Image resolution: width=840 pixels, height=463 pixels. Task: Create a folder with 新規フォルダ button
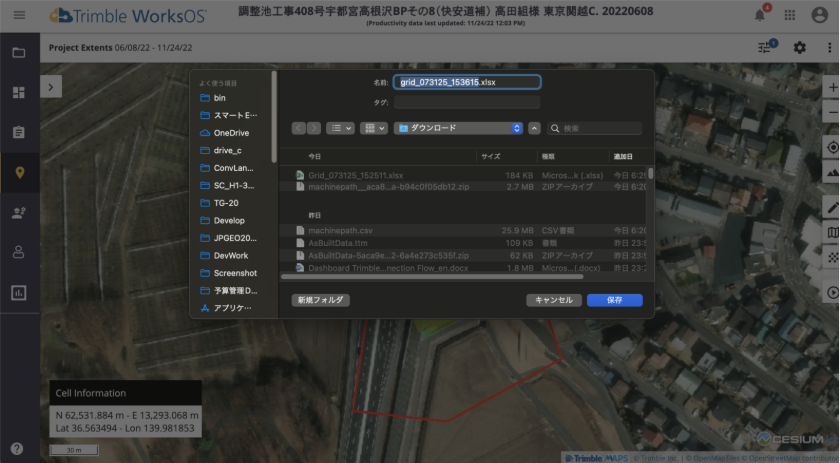tap(320, 300)
